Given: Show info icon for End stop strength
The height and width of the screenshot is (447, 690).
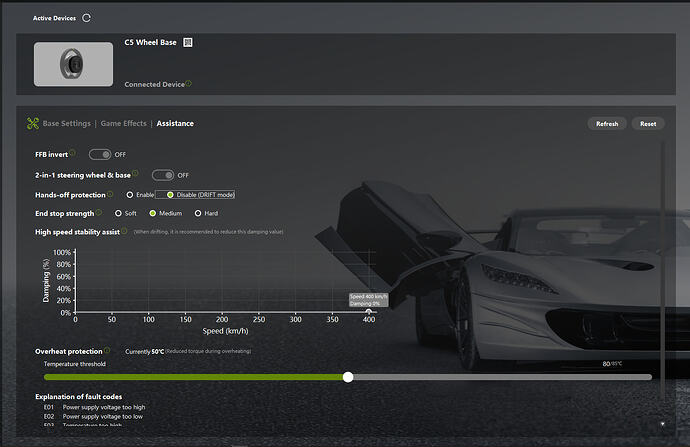Looking at the screenshot, I should (99, 212).
